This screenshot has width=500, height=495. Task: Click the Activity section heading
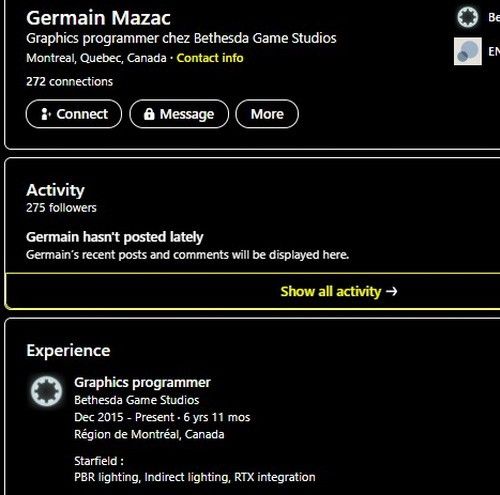[55, 190]
